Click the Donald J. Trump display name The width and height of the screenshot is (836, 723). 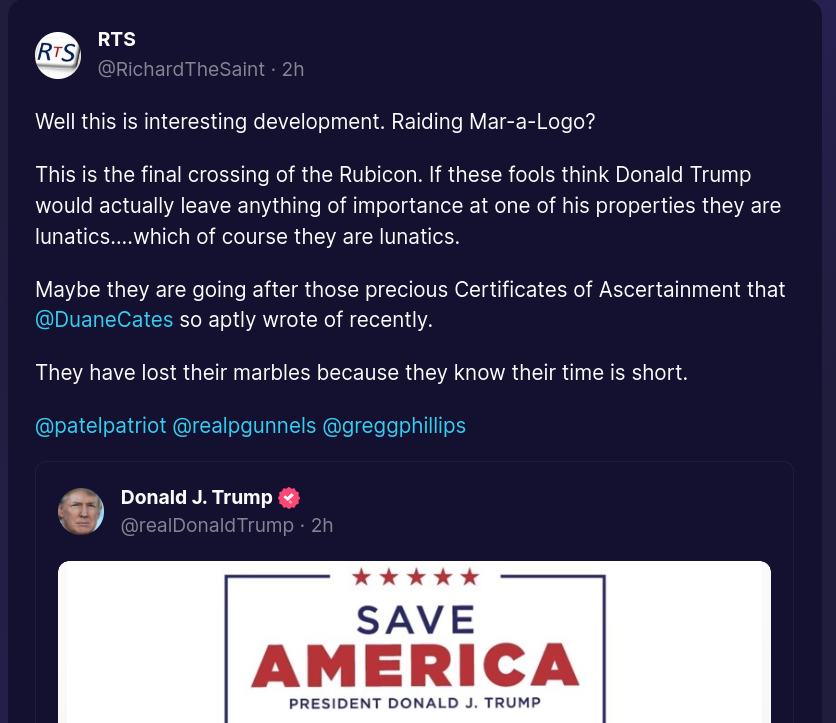click(196, 497)
